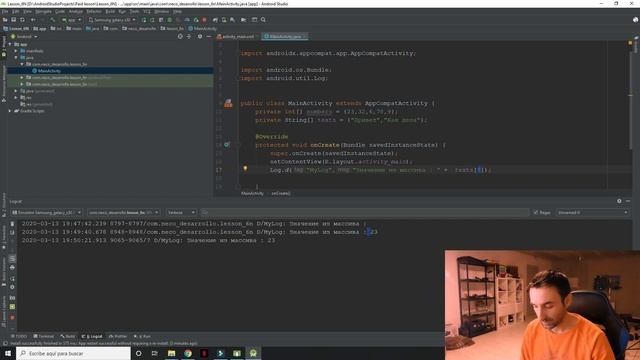Click in the Logcat search input field
Image resolution: width=640 pixels, height=360 pixels.
pos(364,212)
